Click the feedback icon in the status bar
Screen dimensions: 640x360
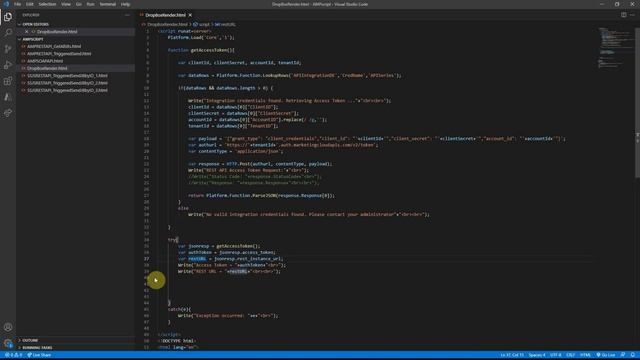click(623, 355)
